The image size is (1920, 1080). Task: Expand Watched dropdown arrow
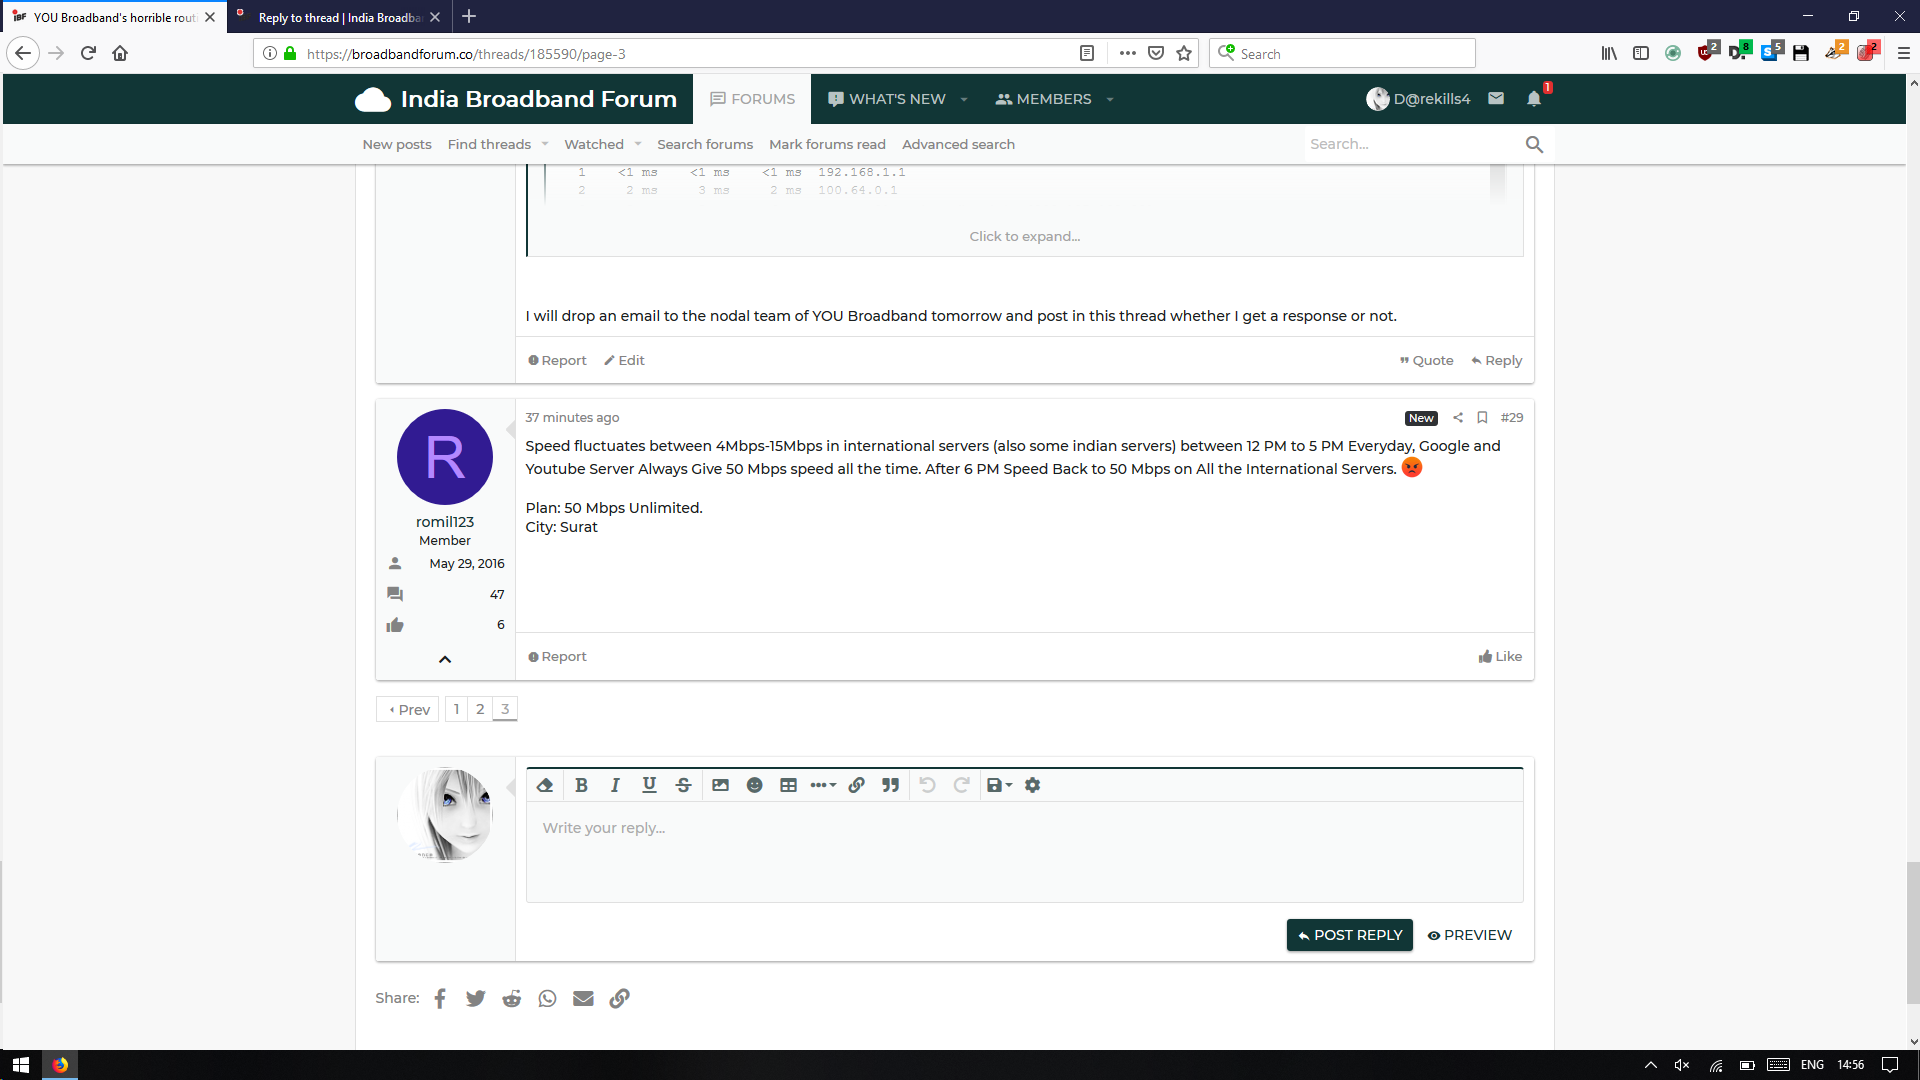[x=638, y=145]
